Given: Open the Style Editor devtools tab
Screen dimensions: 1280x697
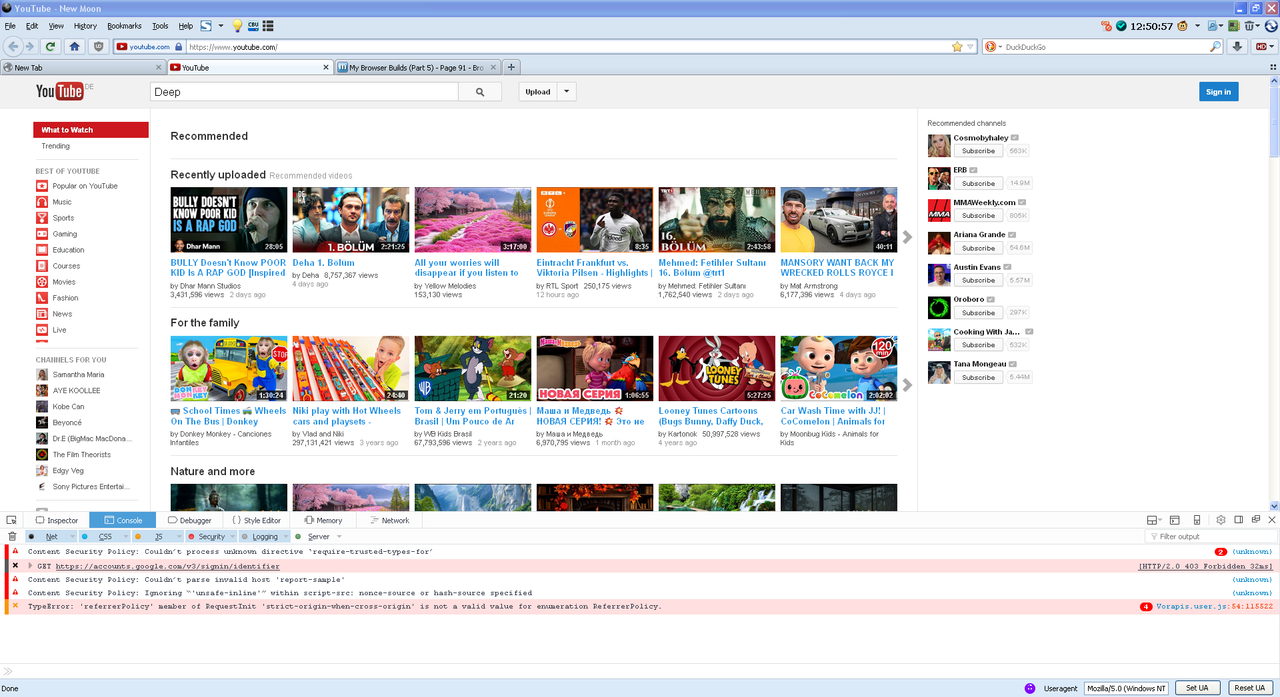Looking at the screenshot, I should coord(257,520).
